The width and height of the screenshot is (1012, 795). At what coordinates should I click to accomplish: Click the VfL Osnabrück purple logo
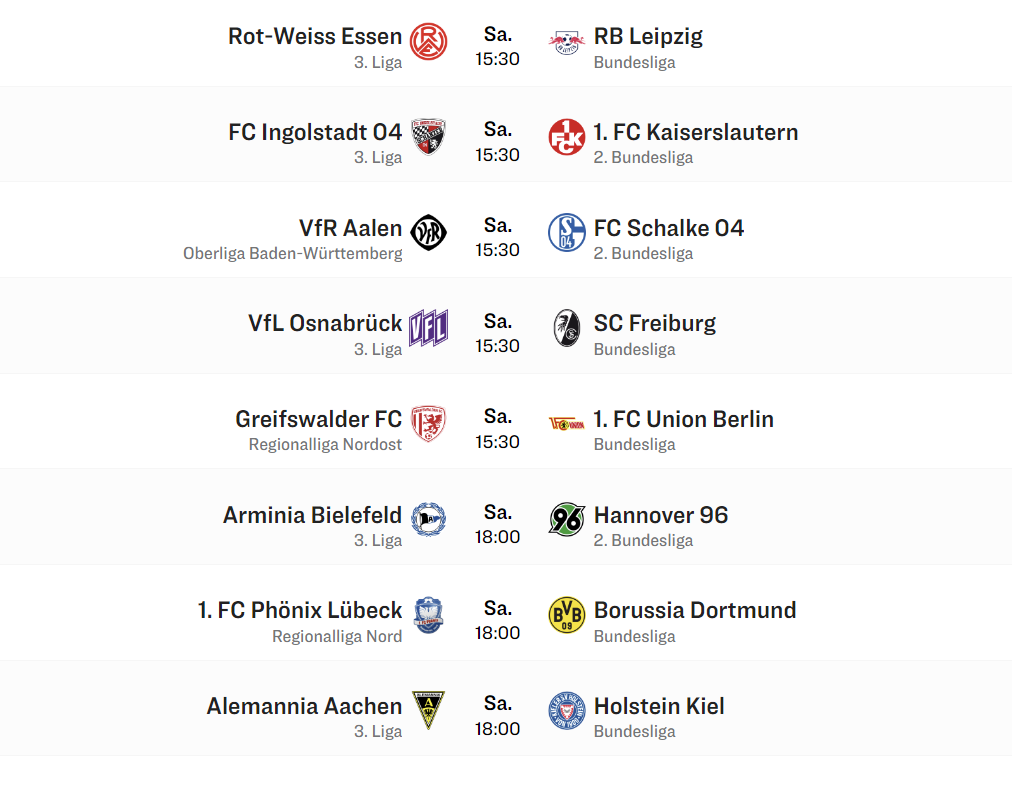pos(429,328)
